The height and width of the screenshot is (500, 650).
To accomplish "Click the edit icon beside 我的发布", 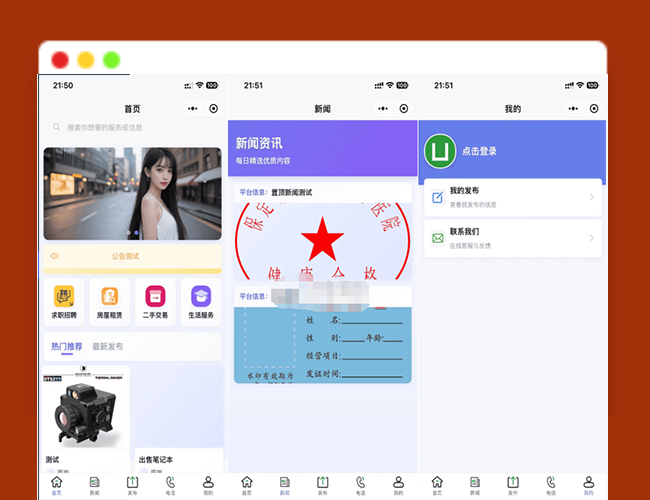I will (437, 197).
